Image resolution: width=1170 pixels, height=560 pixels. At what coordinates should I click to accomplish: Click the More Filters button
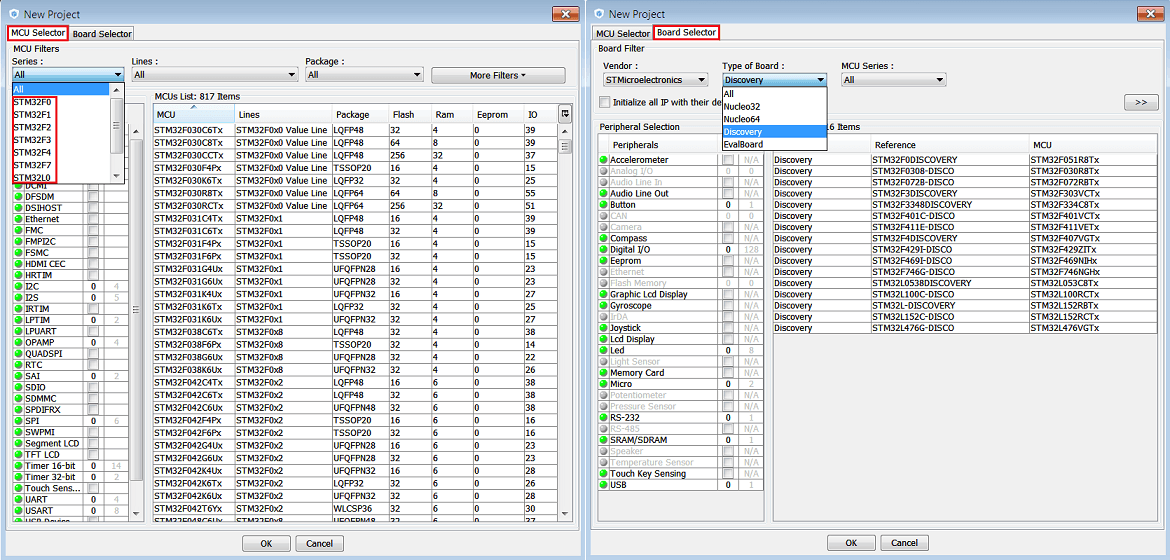click(x=498, y=75)
